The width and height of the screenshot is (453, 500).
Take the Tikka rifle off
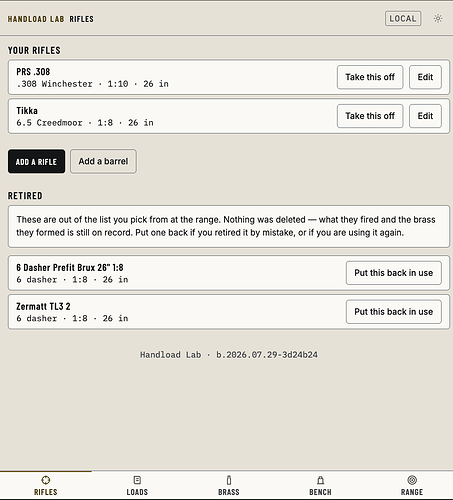[x=370, y=116]
